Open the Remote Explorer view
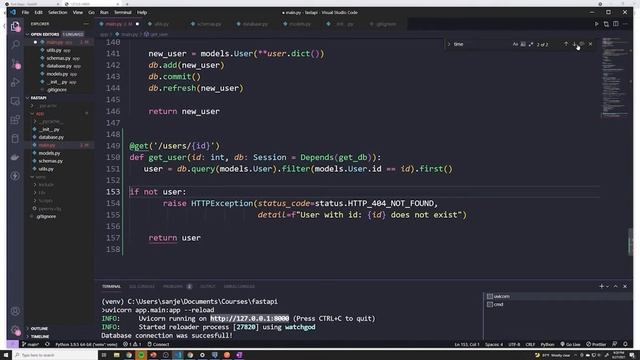Viewport: 640px width, 360px height. point(16,101)
